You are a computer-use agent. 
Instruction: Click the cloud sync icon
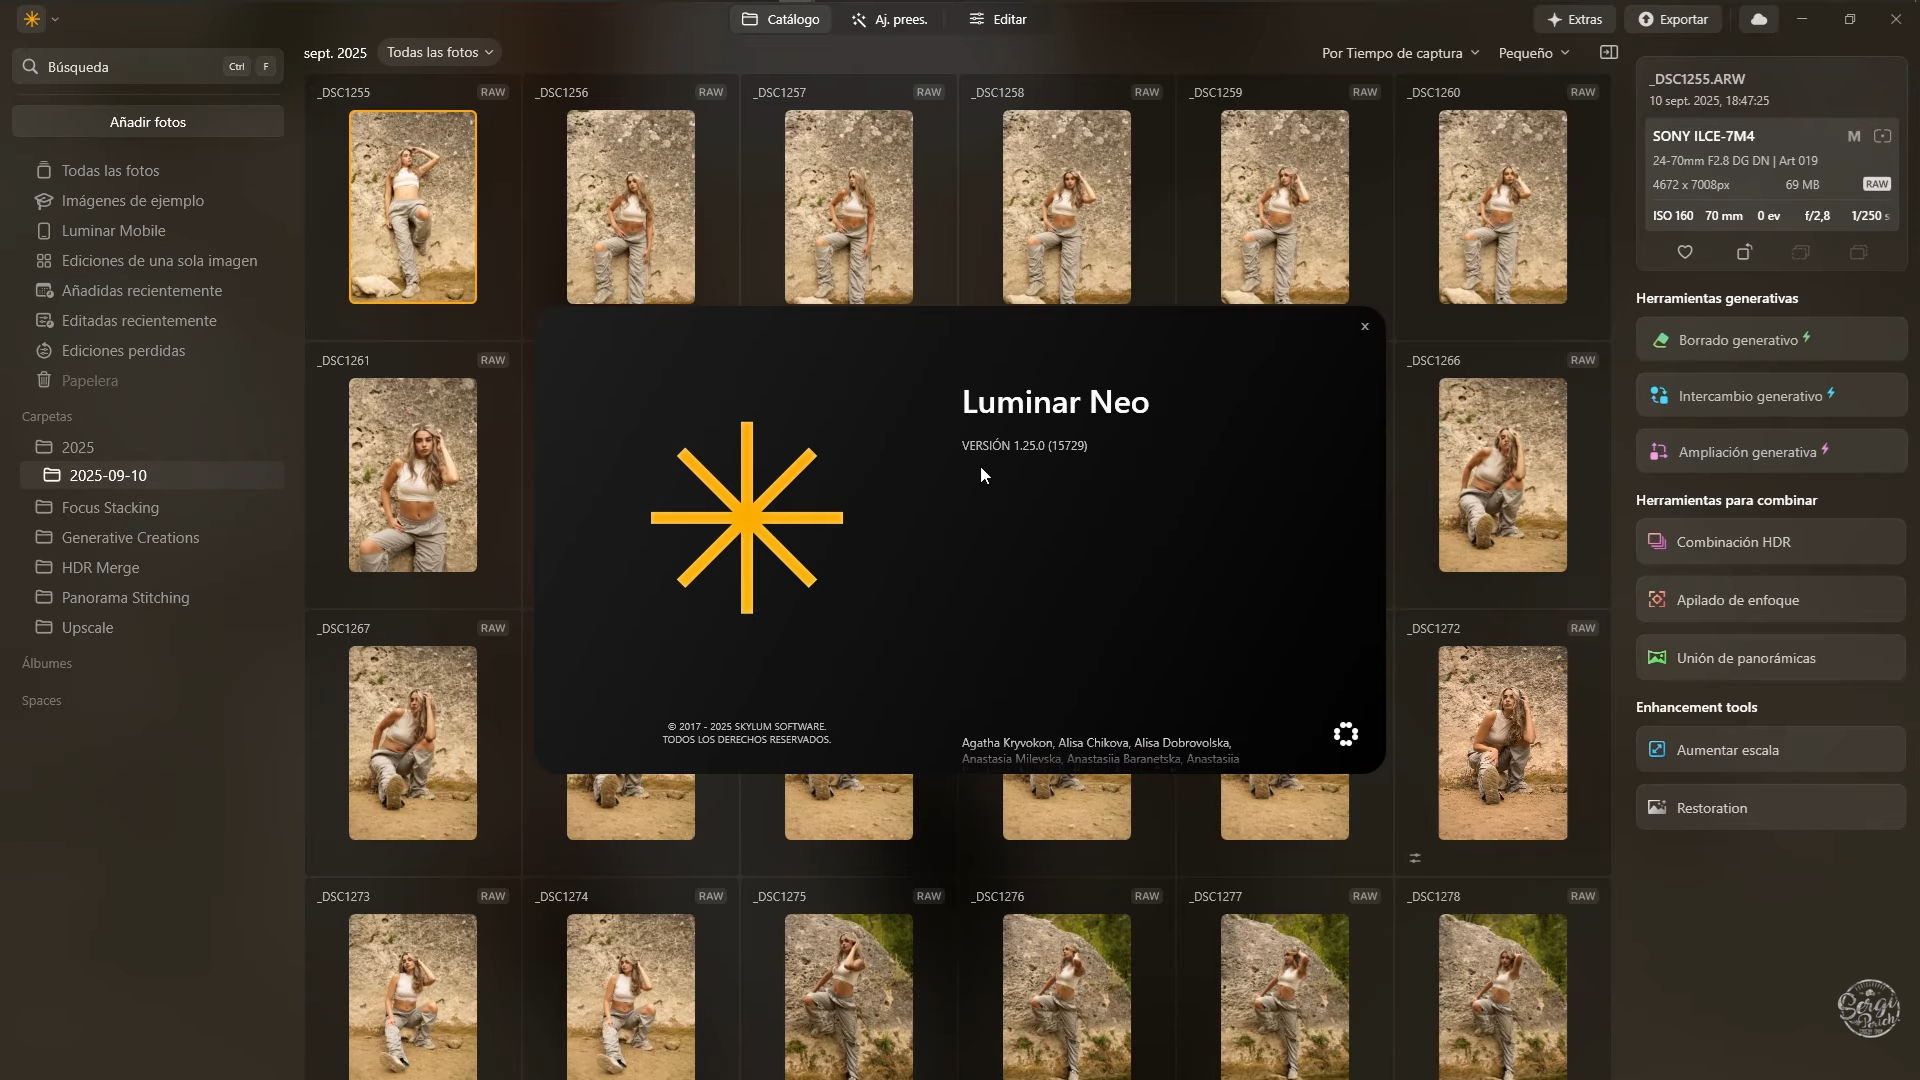[1759, 19]
